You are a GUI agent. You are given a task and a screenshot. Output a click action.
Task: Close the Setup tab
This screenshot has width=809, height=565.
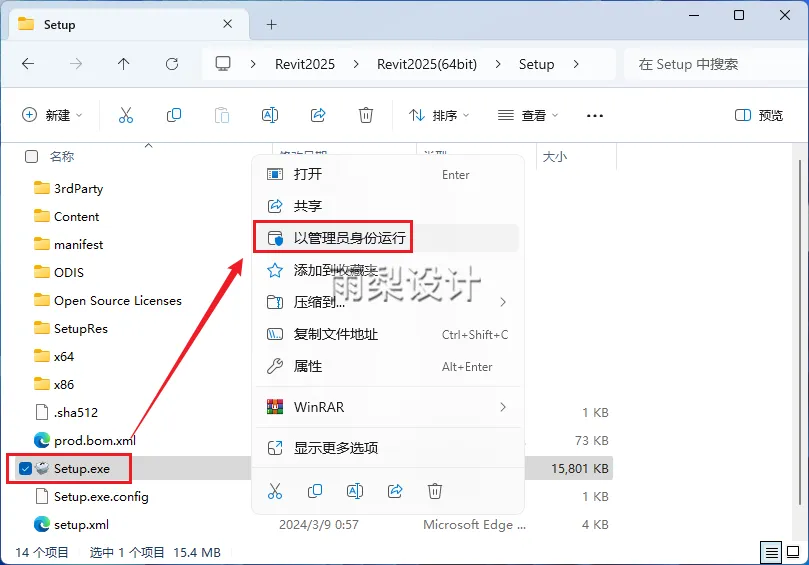click(228, 24)
